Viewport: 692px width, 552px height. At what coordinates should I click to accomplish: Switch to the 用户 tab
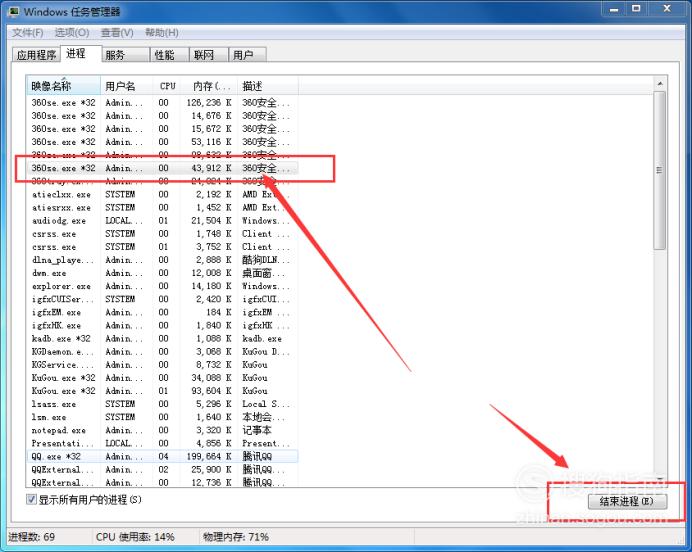pyautogui.click(x=247, y=55)
